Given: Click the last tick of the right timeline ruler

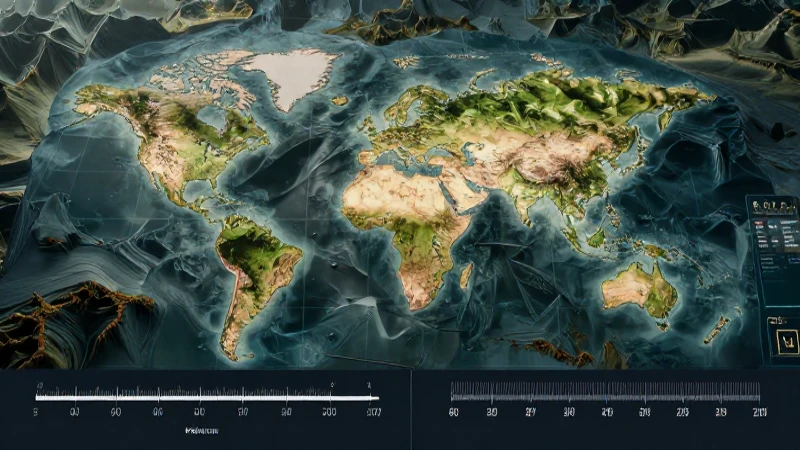Looking at the screenshot, I should click(759, 392).
